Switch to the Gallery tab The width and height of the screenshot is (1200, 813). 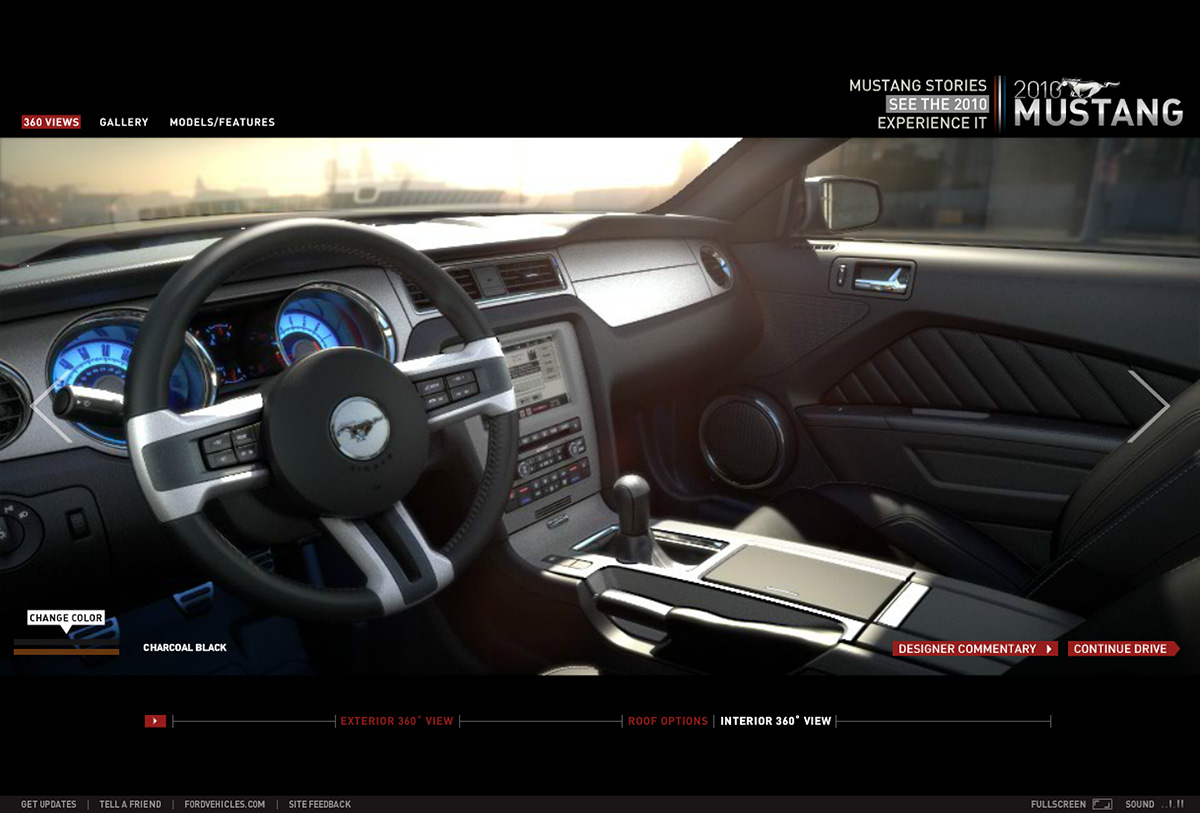tap(124, 122)
